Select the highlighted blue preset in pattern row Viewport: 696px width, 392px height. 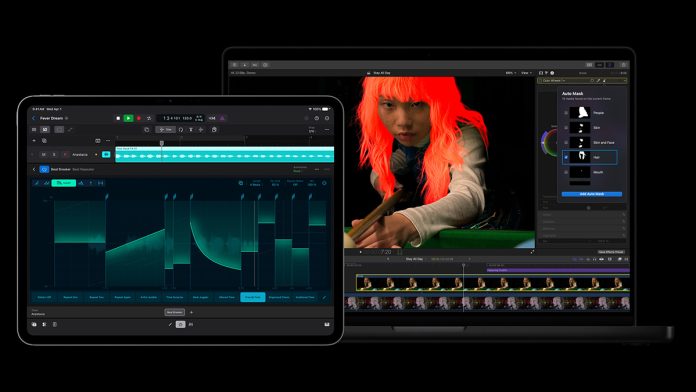253,297
